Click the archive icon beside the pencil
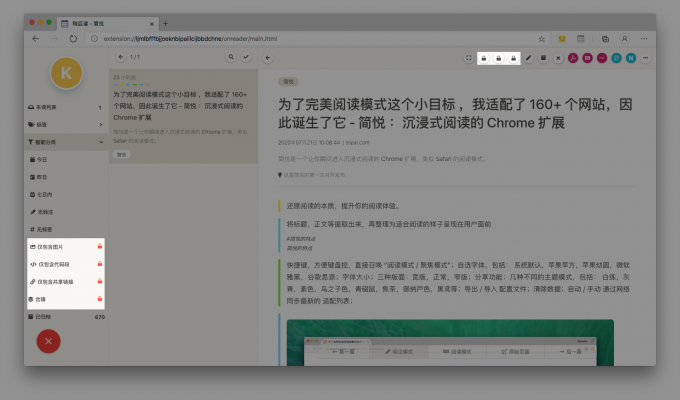 (543, 58)
